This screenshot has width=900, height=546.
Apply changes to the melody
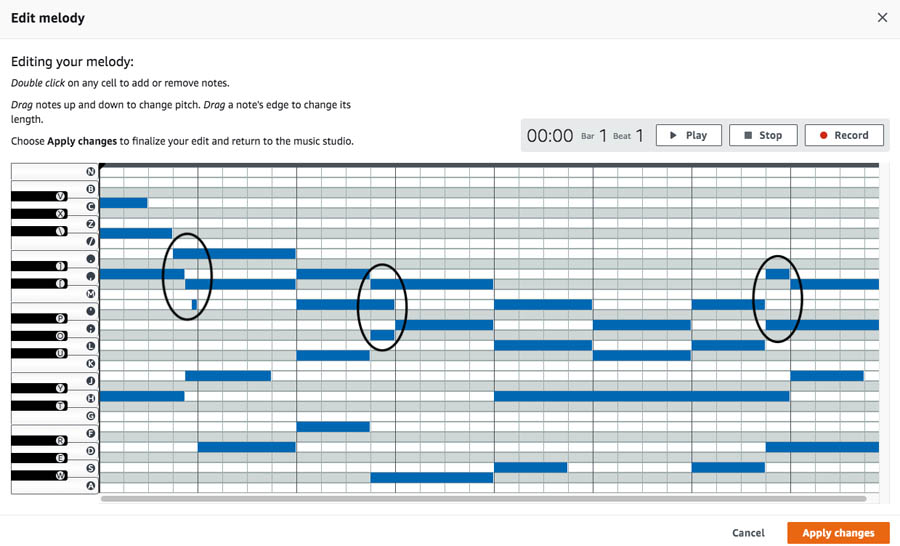(838, 533)
